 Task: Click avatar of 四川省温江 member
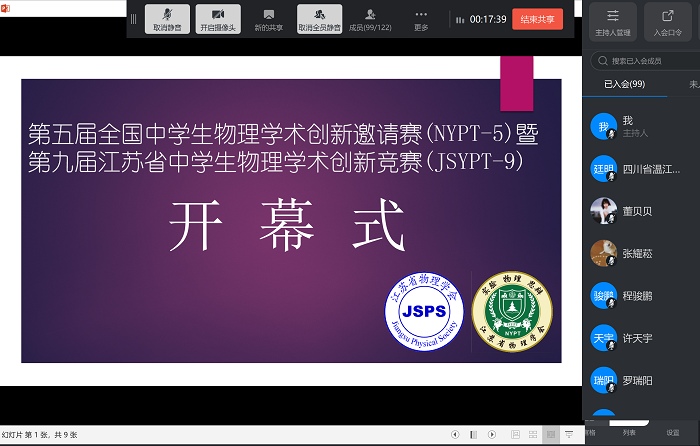[604, 169]
